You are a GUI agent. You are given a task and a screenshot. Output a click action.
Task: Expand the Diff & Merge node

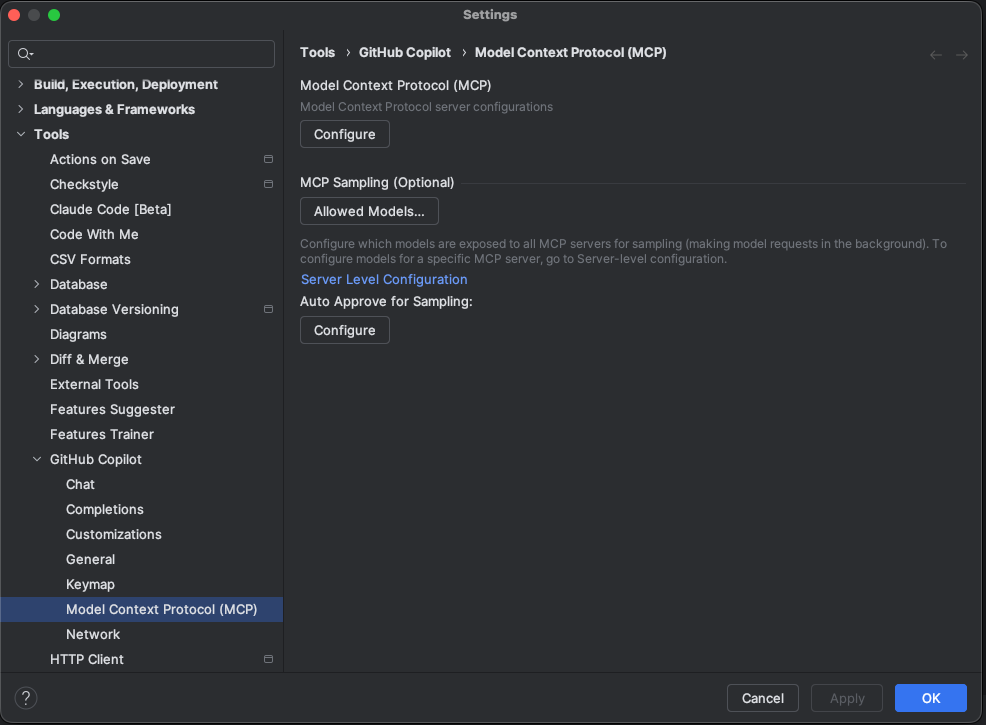tap(36, 359)
